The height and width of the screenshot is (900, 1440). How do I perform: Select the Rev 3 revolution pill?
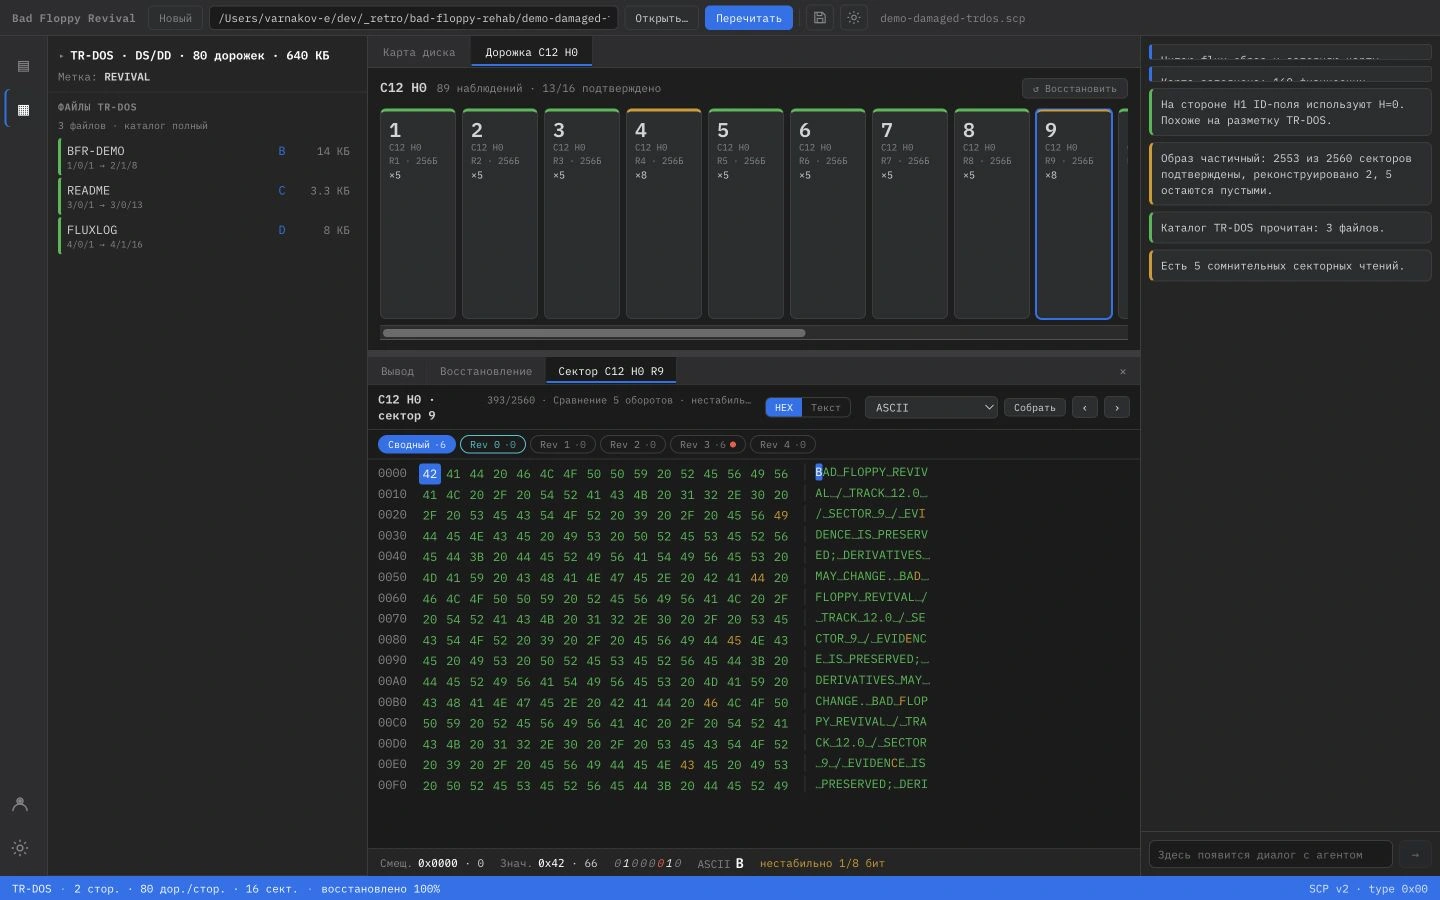pos(707,444)
